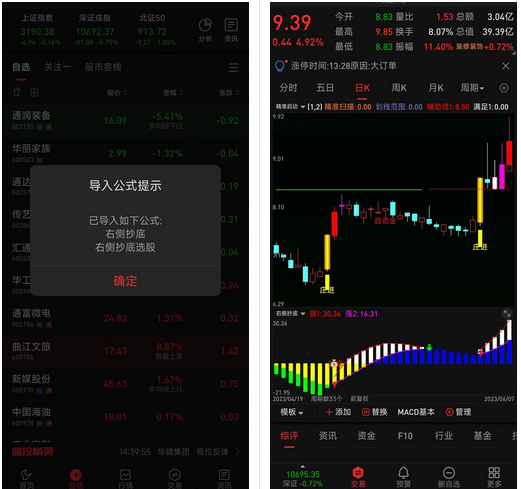The width and height of the screenshot is (521, 489).
Task: Switch to the 自选 watchlist tab
Action: (x=21, y=67)
